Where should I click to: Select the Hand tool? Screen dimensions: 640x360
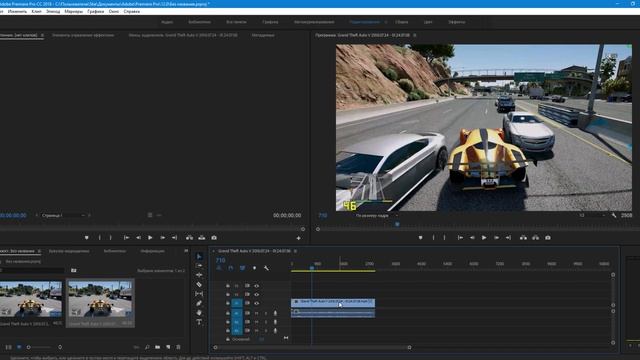(x=199, y=313)
